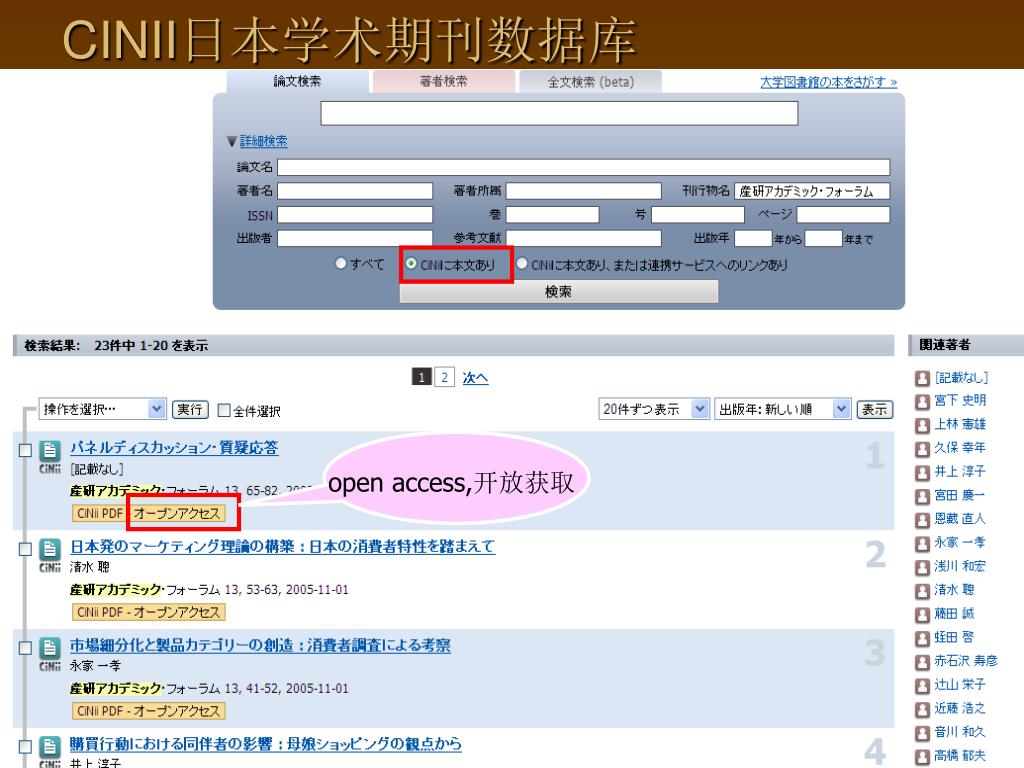Viewport: 1024px width, 768px height.
Task: Open the 論文検索 tab
Action: pos(298,82)
